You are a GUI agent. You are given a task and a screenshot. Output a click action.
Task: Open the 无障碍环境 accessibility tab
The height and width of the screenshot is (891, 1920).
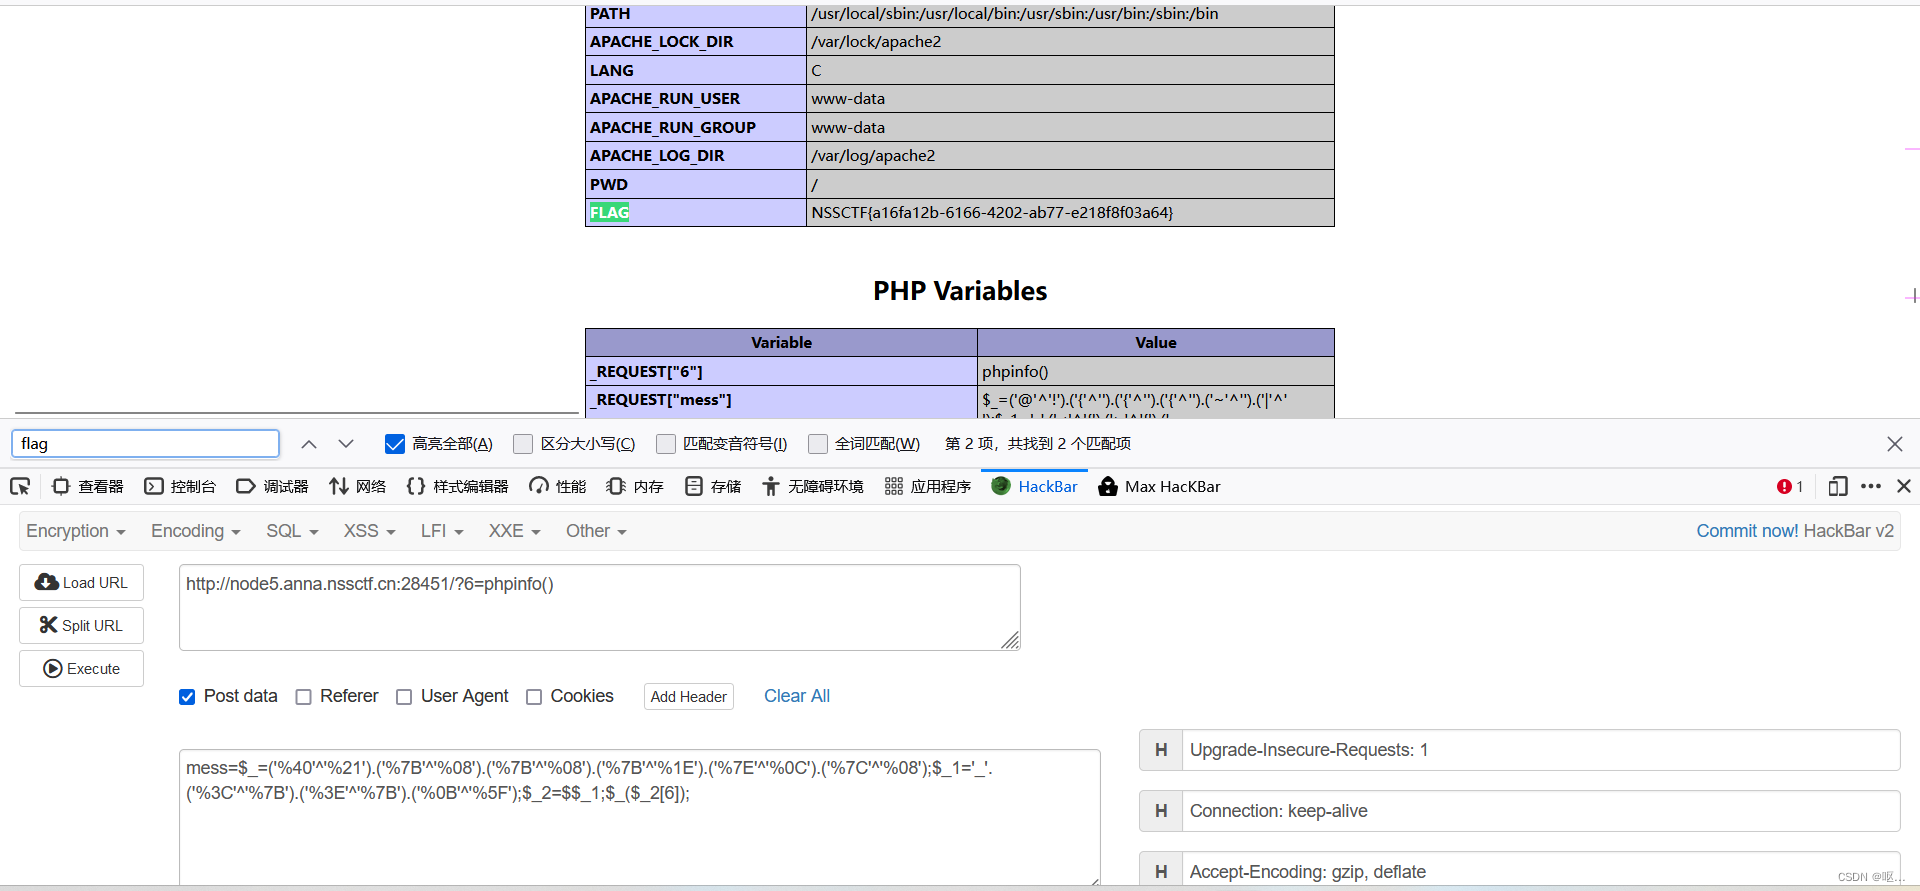click(x=813, y=486)
